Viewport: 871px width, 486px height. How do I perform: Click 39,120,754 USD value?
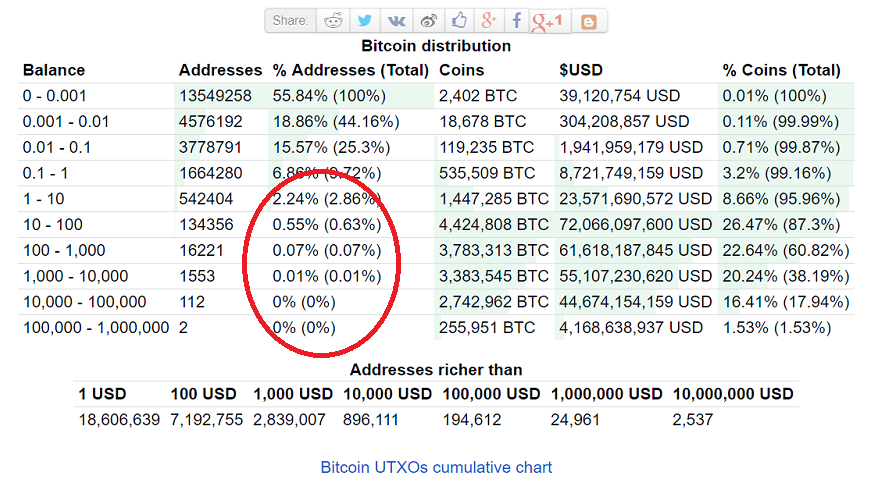click(619, 96)
